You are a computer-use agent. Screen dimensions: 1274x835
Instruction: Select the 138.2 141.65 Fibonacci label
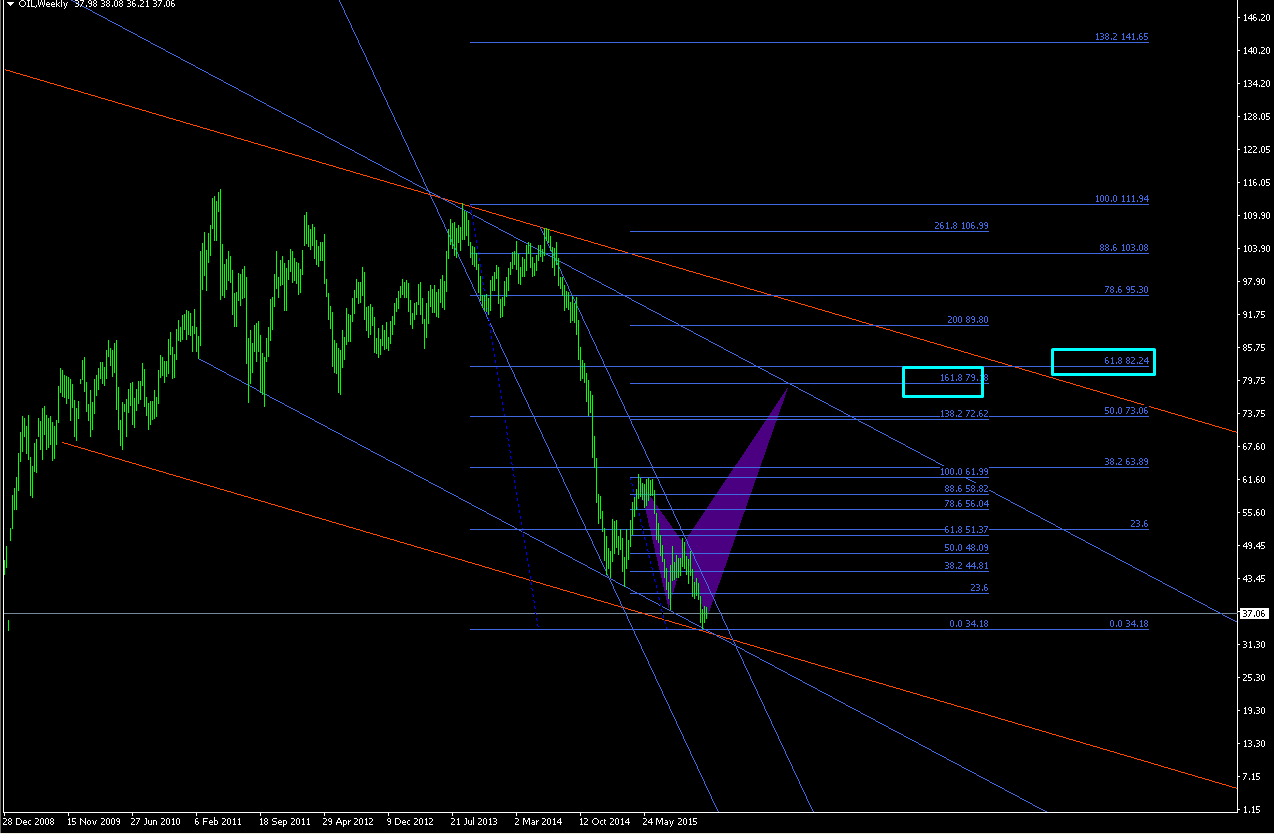1122,37
